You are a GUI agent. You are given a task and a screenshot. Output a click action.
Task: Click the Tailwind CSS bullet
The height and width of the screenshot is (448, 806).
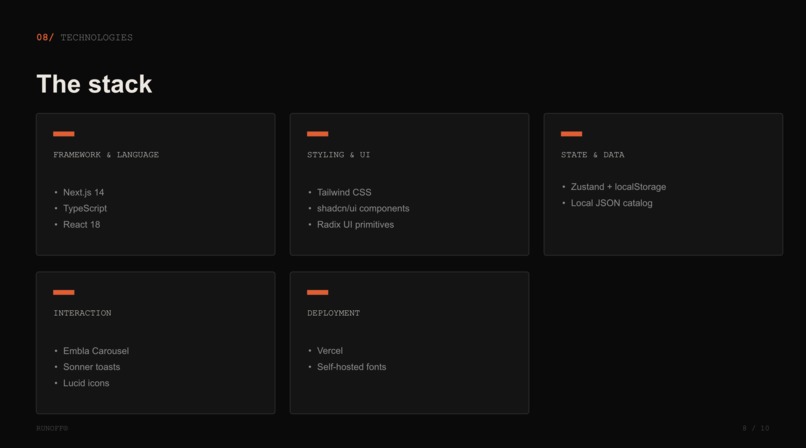(344, 192)
